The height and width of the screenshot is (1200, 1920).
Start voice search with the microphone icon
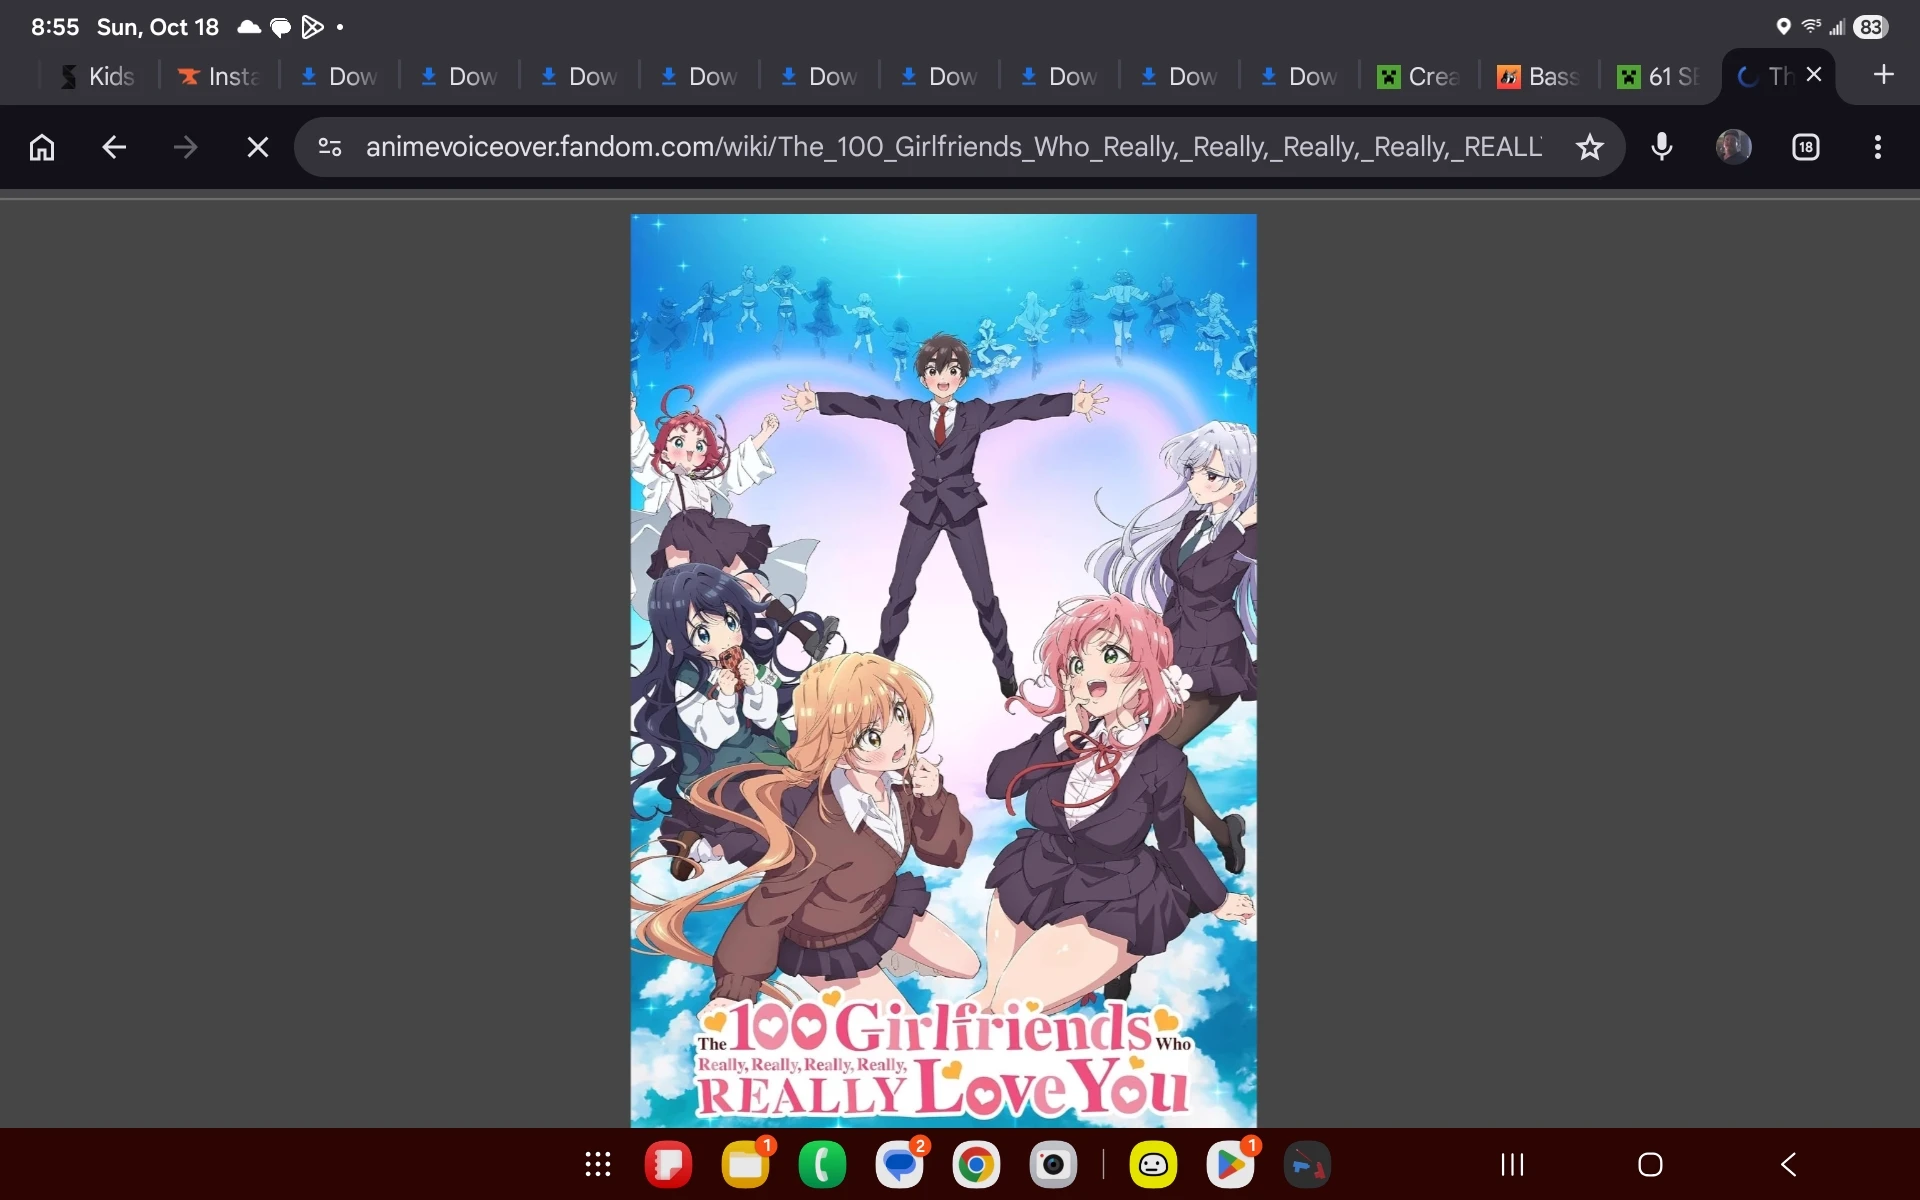pyautogui.click(x=1662, y=148)
